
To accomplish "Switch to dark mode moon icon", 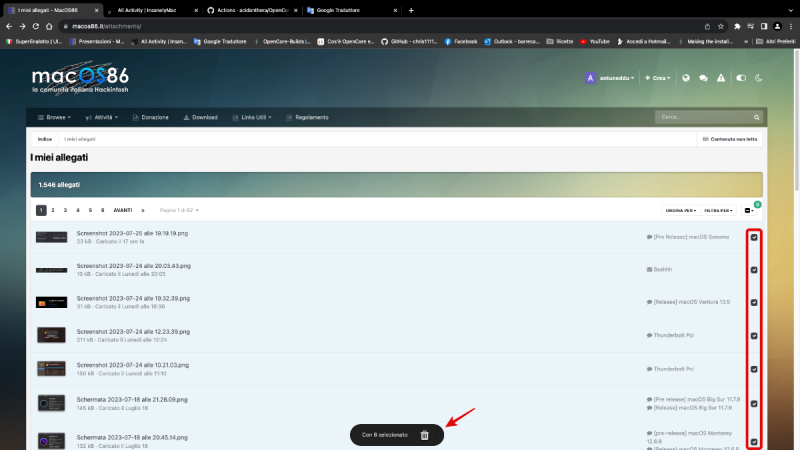I will (758, 78).
